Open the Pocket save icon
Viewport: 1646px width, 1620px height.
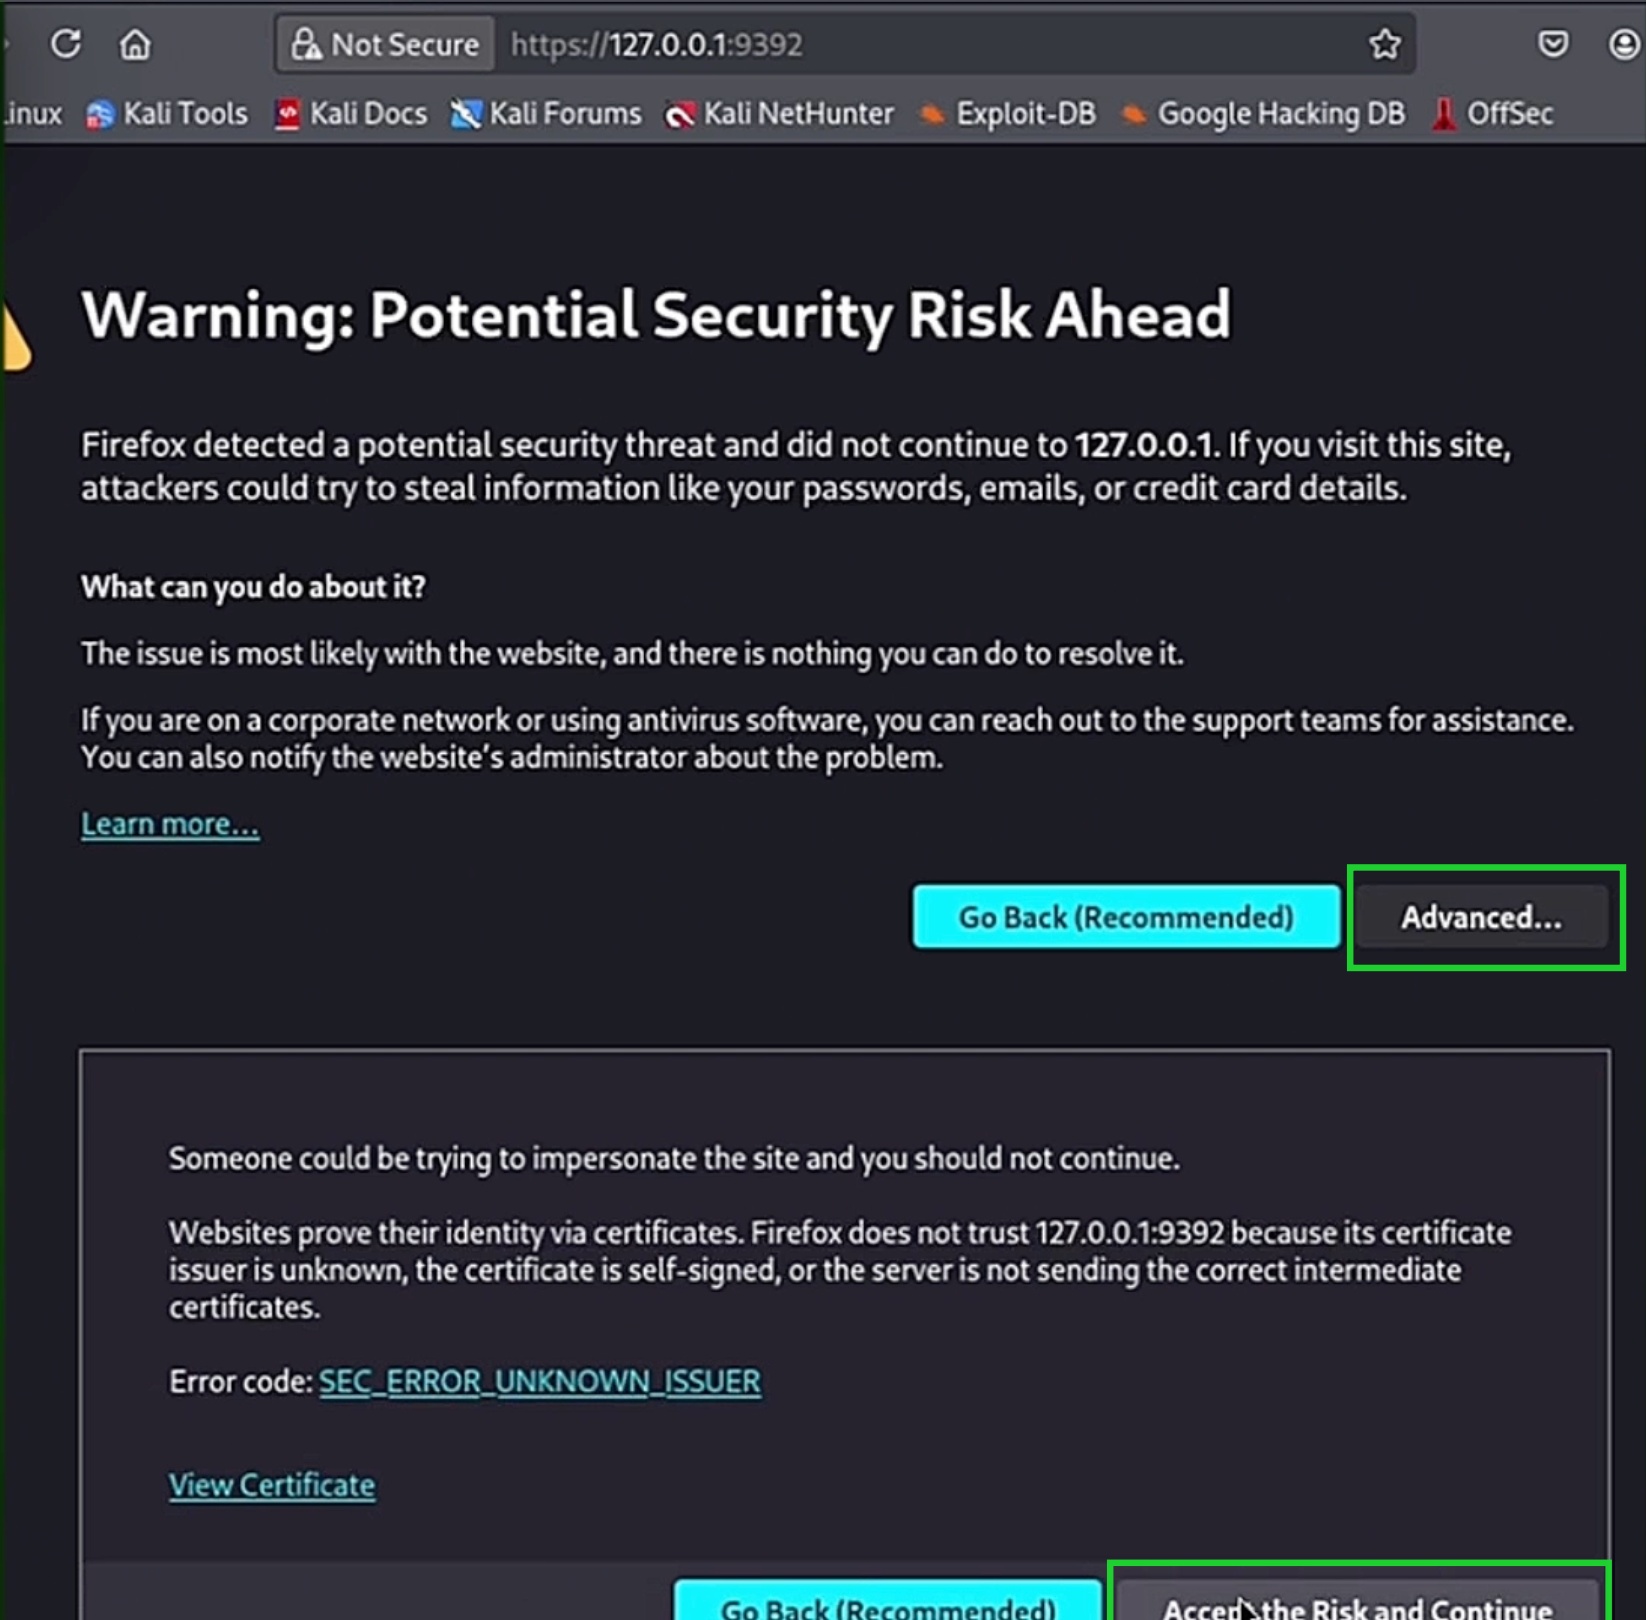point(1552,44)
